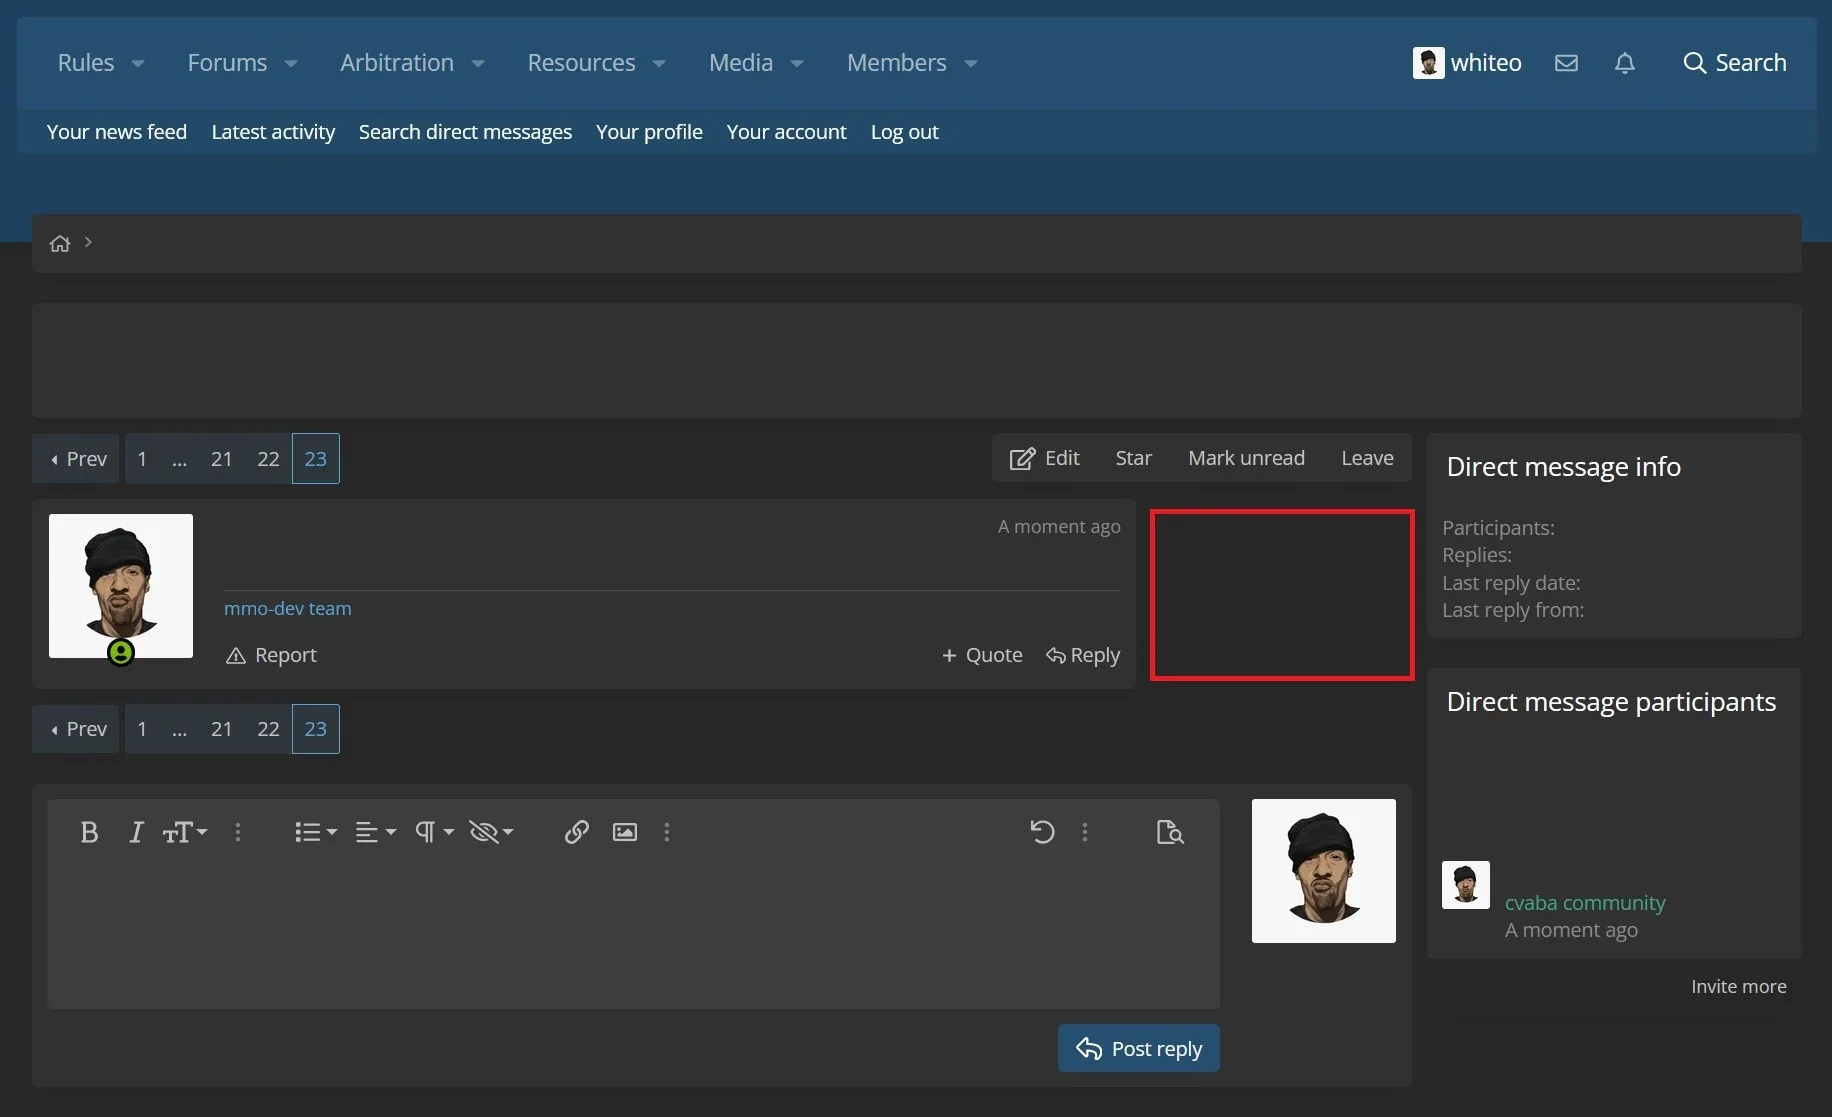This screenshot has width=1832, height=1117.
Task: Open Latest activity in the sub-navigation
Action: 273,132
